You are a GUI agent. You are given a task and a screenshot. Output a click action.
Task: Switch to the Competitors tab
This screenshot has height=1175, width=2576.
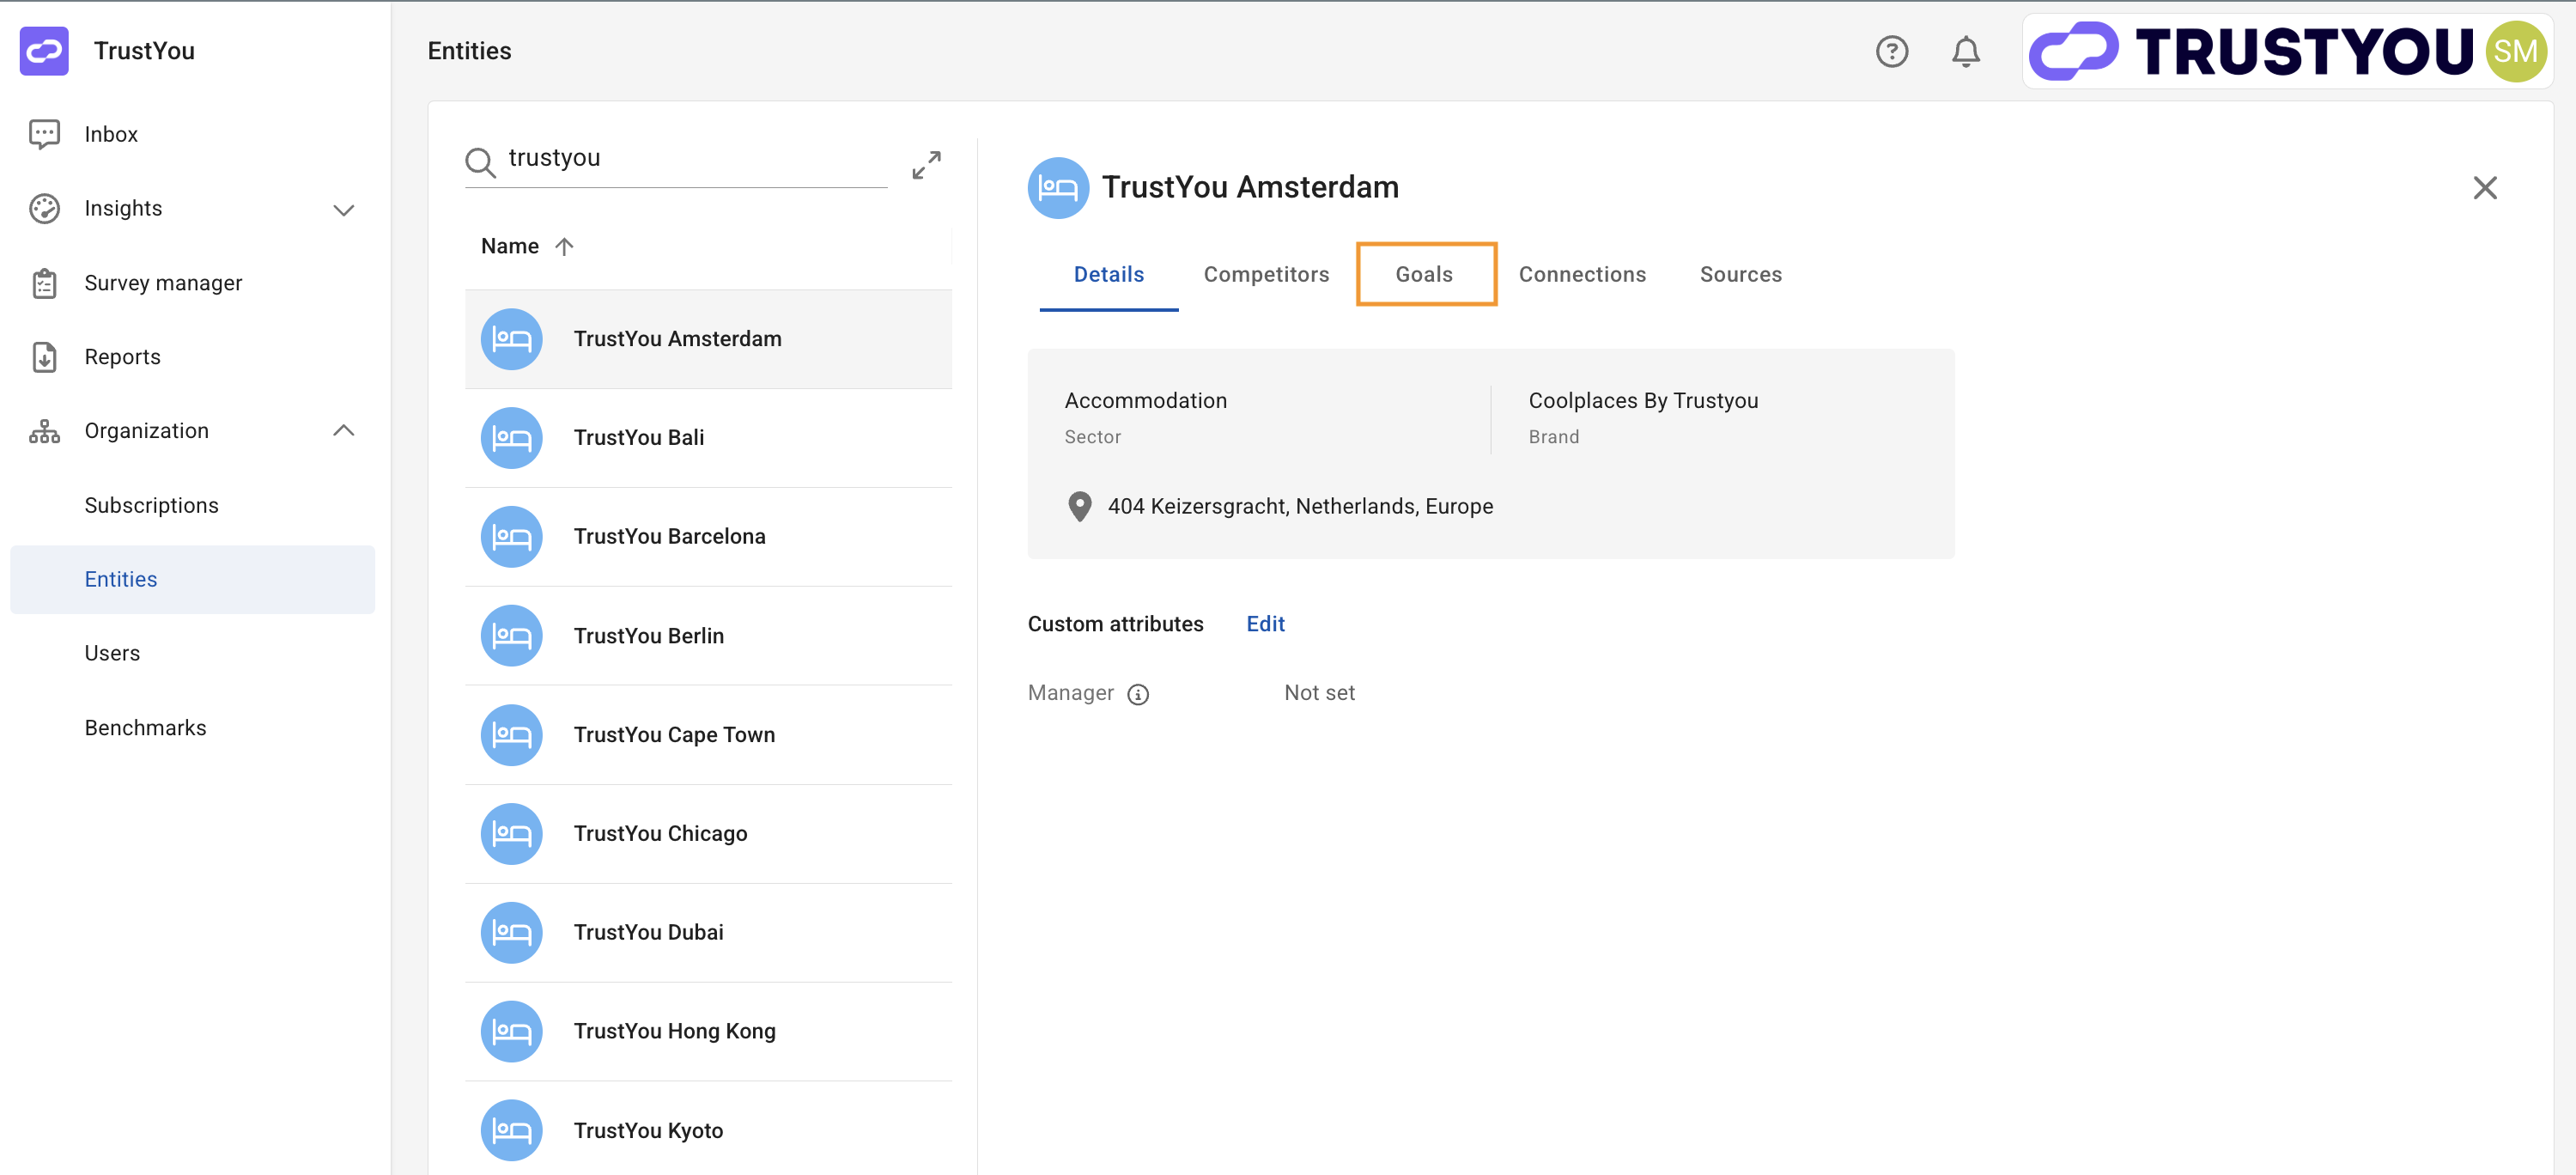click(1266, 275)
